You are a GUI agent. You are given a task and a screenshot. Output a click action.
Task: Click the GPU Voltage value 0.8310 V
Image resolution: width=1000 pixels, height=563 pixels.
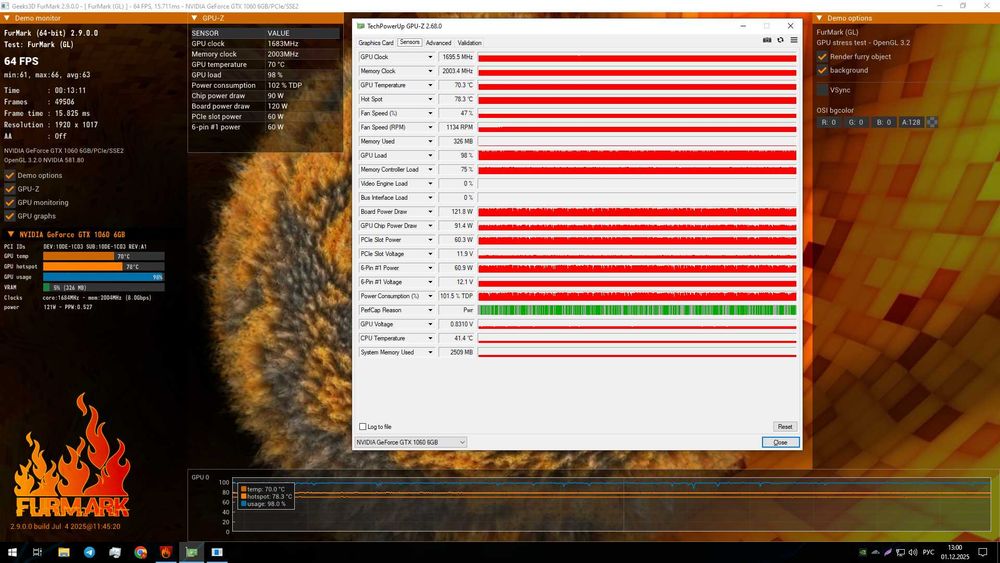pos(457,324)
